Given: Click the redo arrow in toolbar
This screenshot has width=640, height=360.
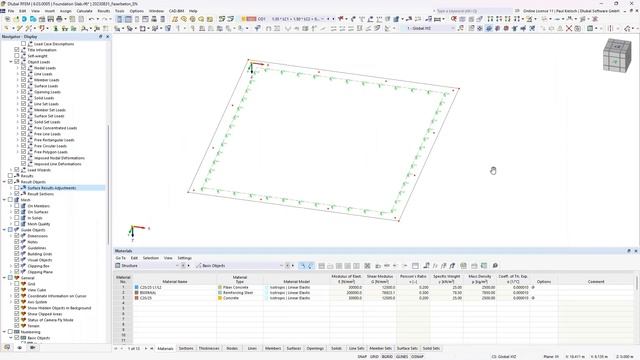Looking at the screenshot, I should pos(105,19).
